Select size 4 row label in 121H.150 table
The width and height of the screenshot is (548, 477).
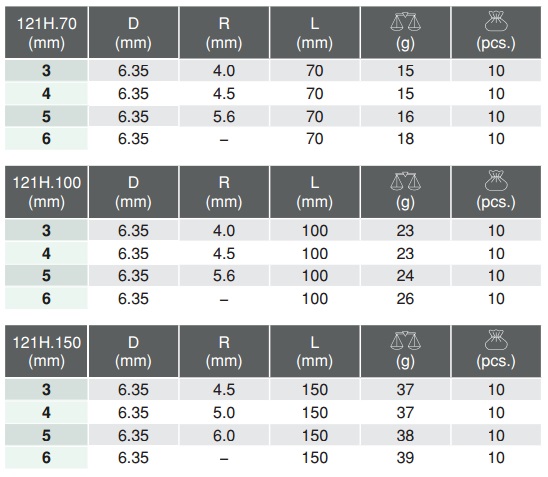coord(46,413)
